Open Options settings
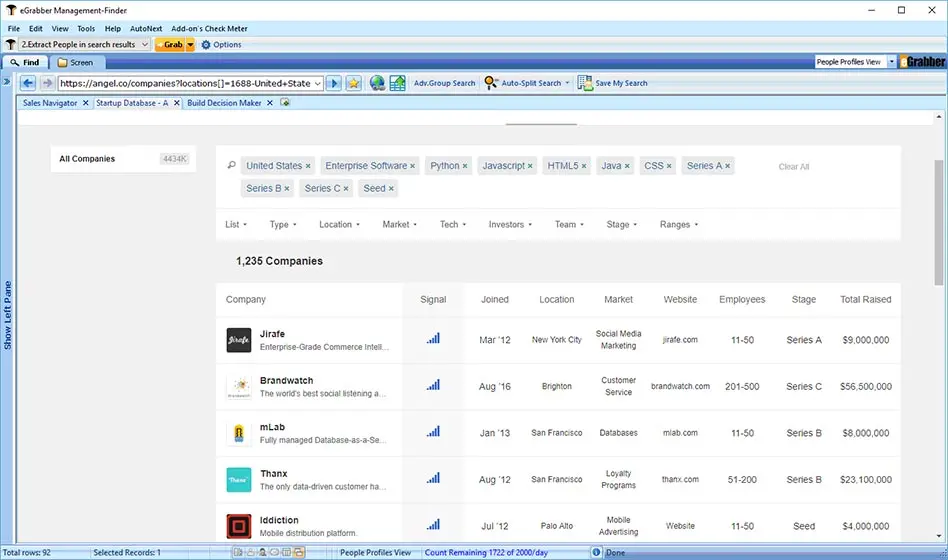 [221, 45]
